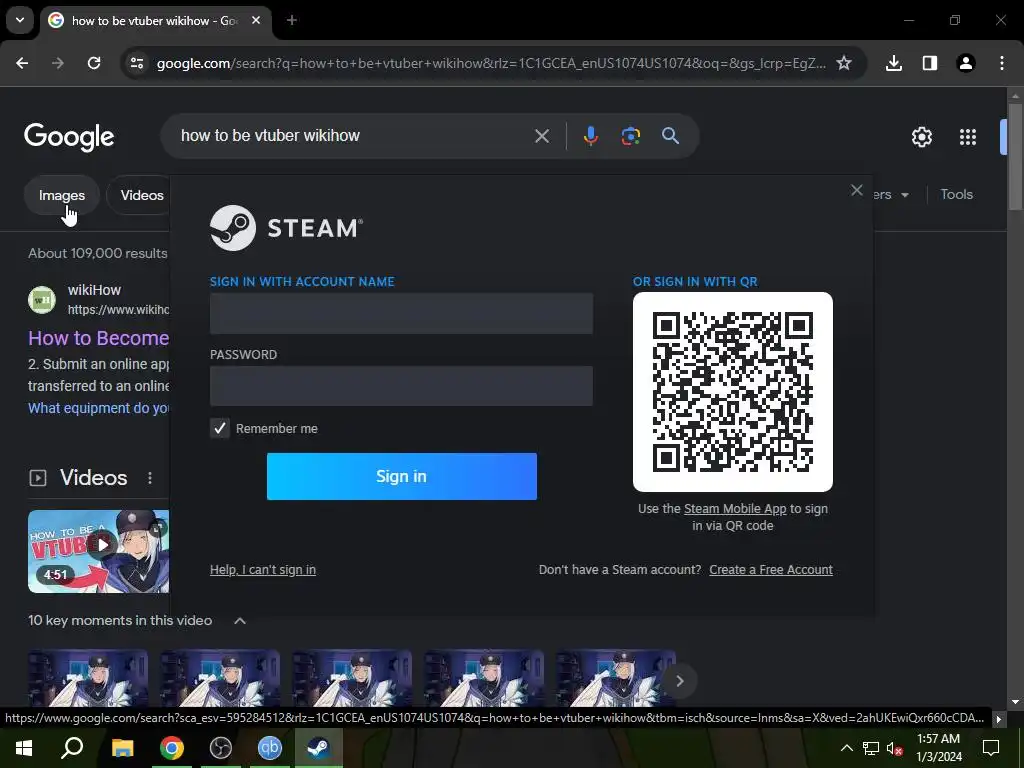The width and height of the screenshot is (1024, 768).
Task: Bookmark this page with the star icon
Action: click(844, 63)
